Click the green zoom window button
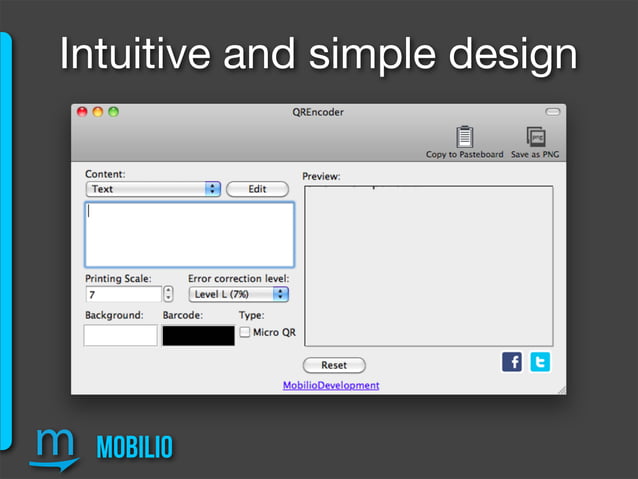The width and height of the screenshot is (638, 479). (114, 112)
